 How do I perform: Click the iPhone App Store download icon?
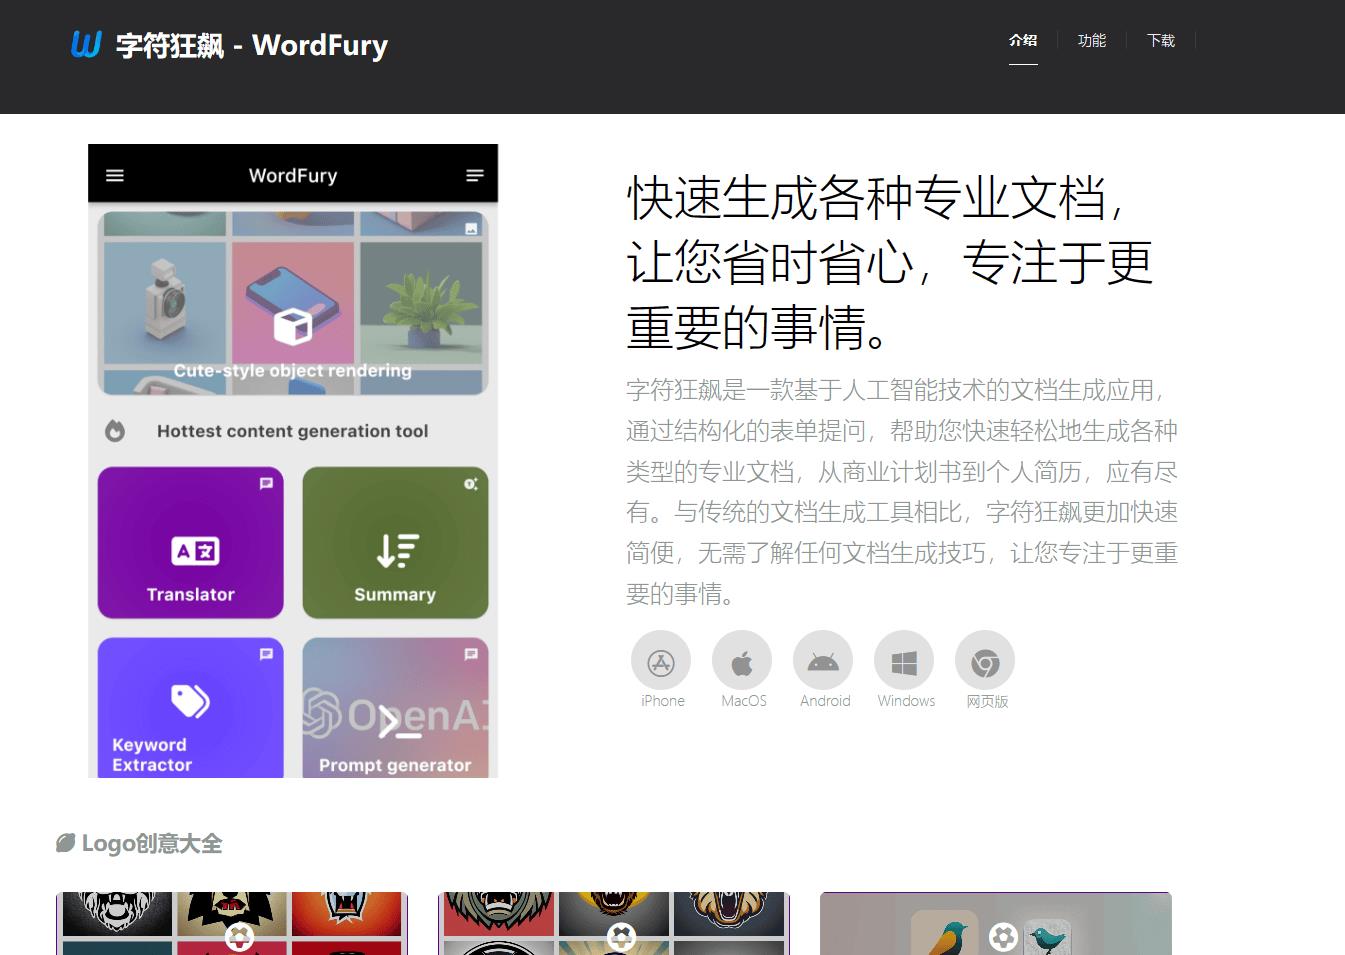coord(661,661)
